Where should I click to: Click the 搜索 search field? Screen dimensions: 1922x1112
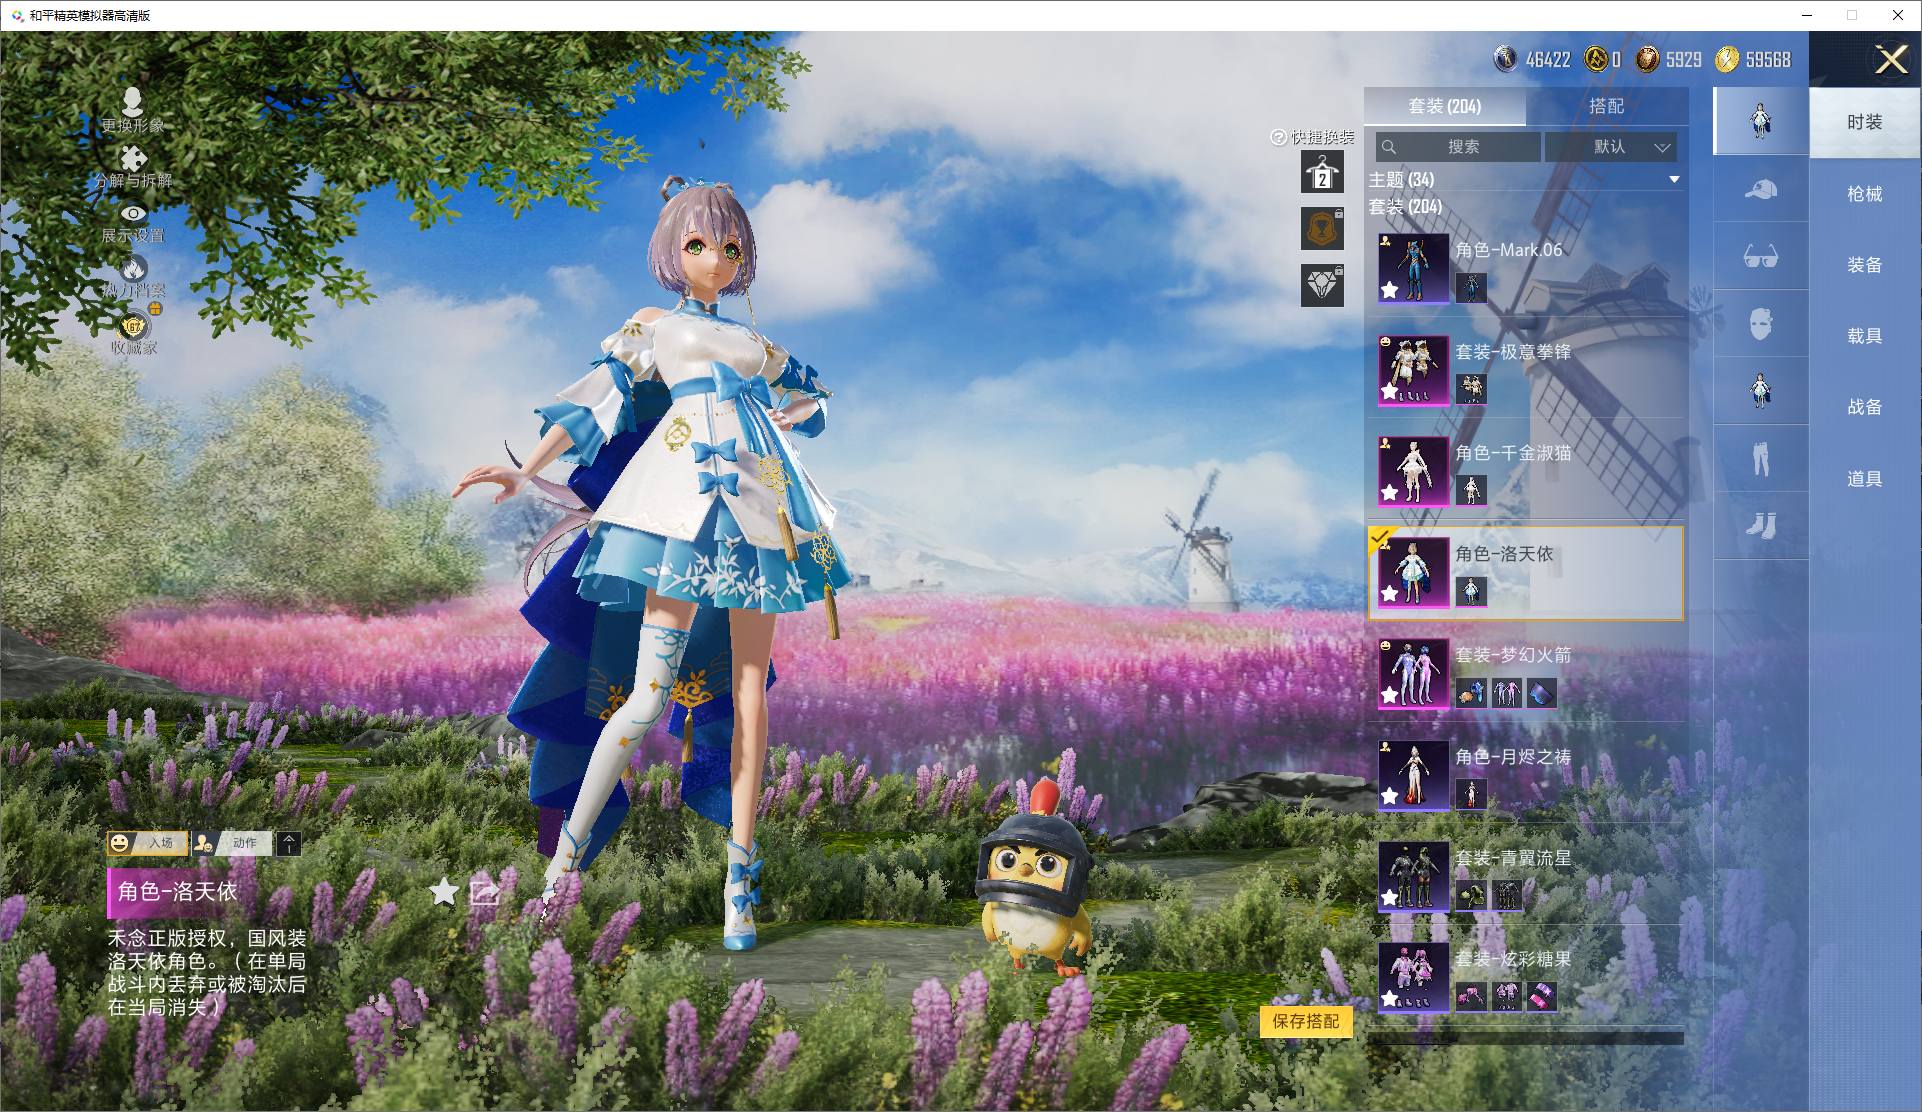coord(1458,147)
